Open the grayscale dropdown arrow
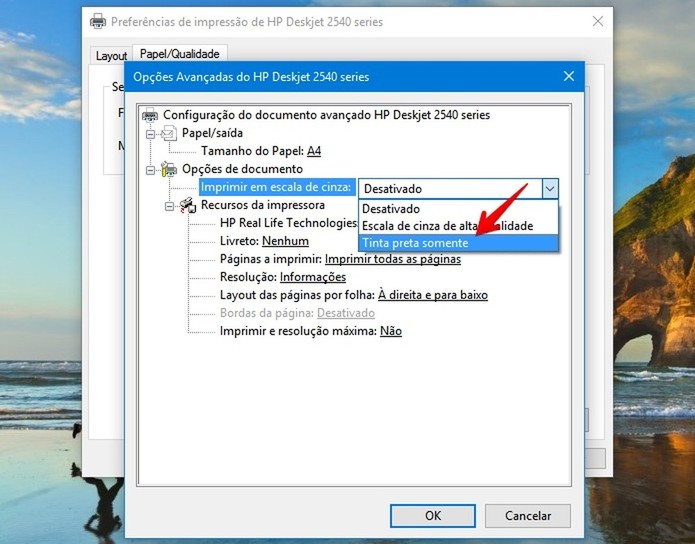Image resolution: width=695 pixels, height=544 pixels. coord(550,189)
